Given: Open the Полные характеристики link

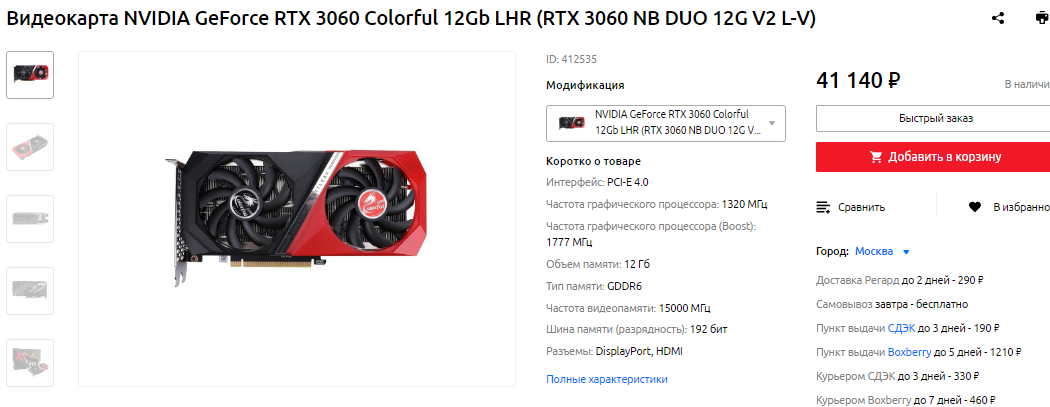Looking at the screenshot, I should pyautogui.click(x=607, y=379).
